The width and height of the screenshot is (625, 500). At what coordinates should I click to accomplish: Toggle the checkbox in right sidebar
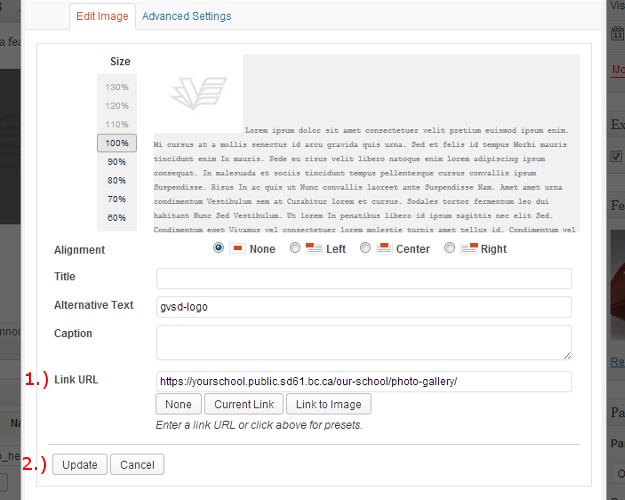[x=616, y=156]
